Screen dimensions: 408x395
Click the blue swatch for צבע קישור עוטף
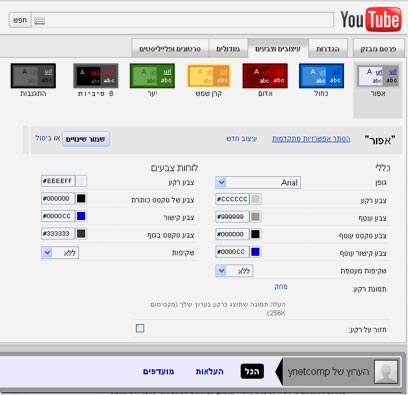point(255,252)
